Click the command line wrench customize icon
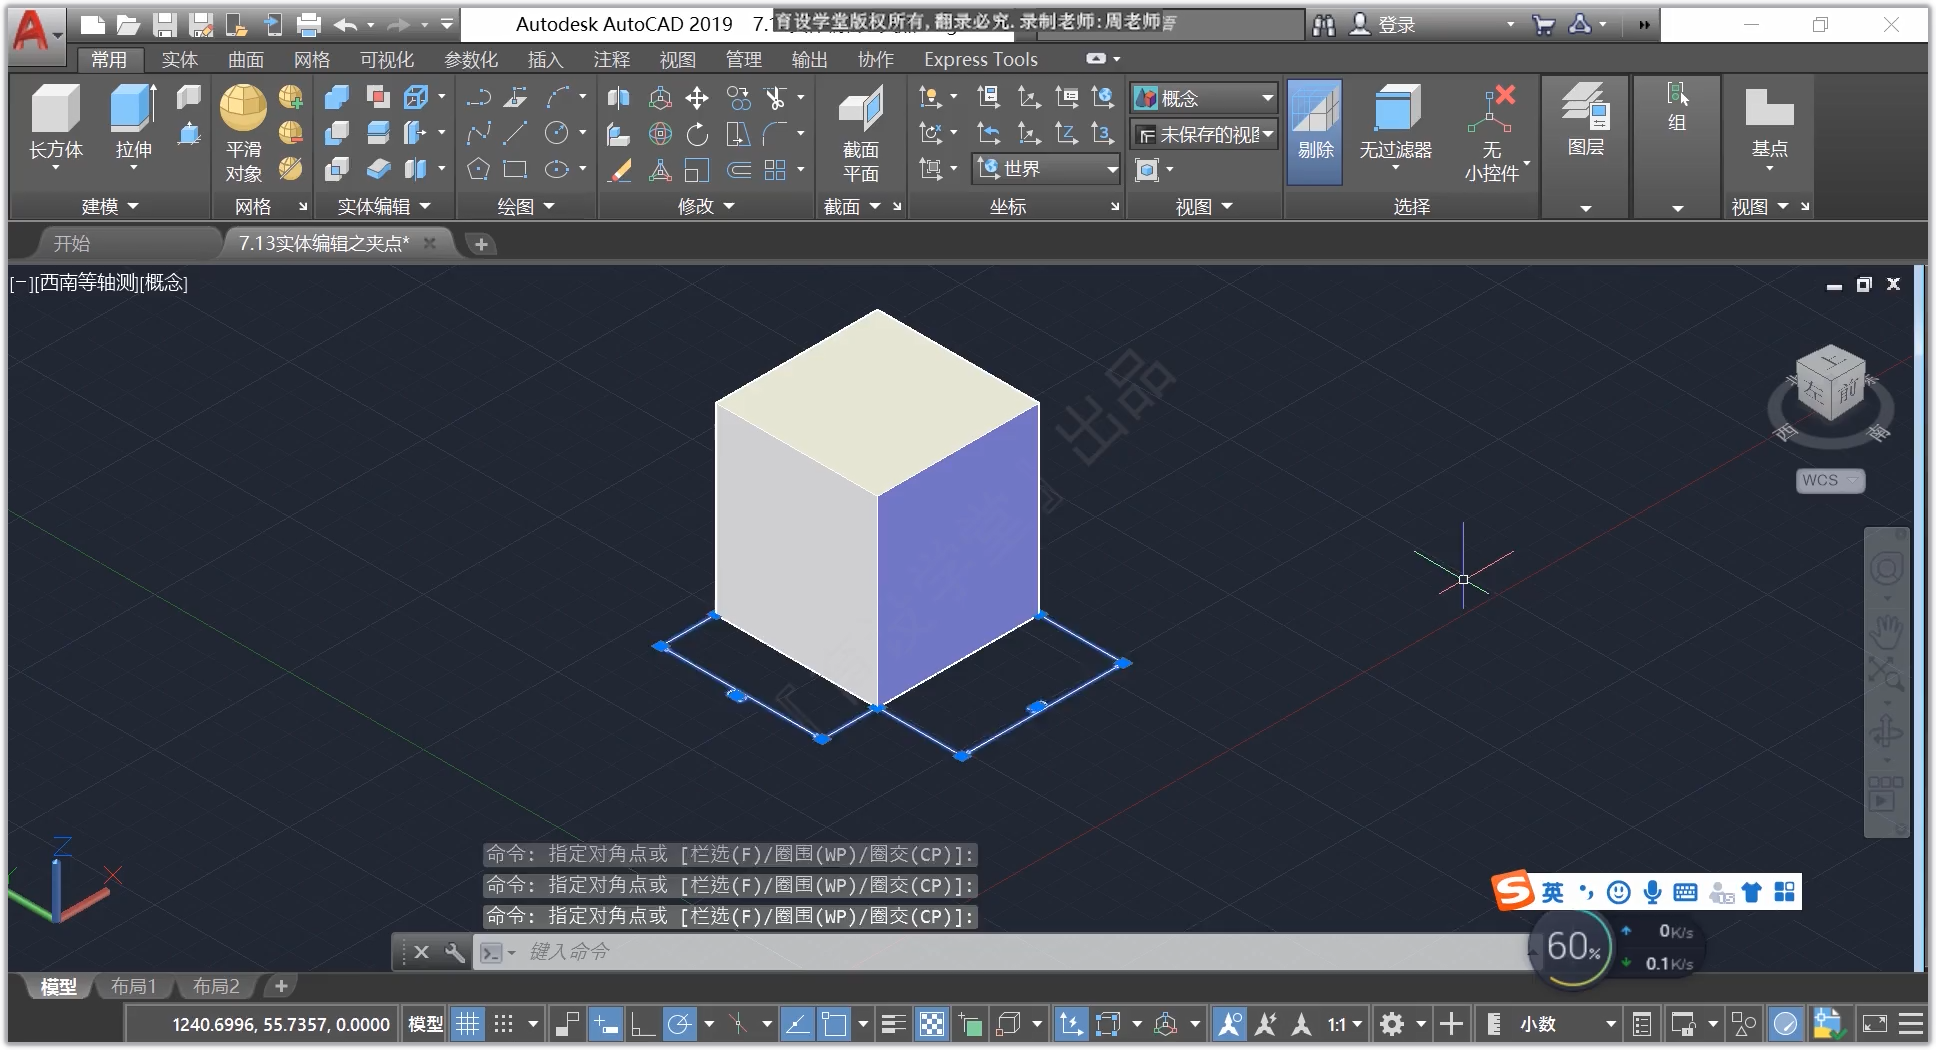This screenshot has width=1936, height=1050. (x=454, y=952)
